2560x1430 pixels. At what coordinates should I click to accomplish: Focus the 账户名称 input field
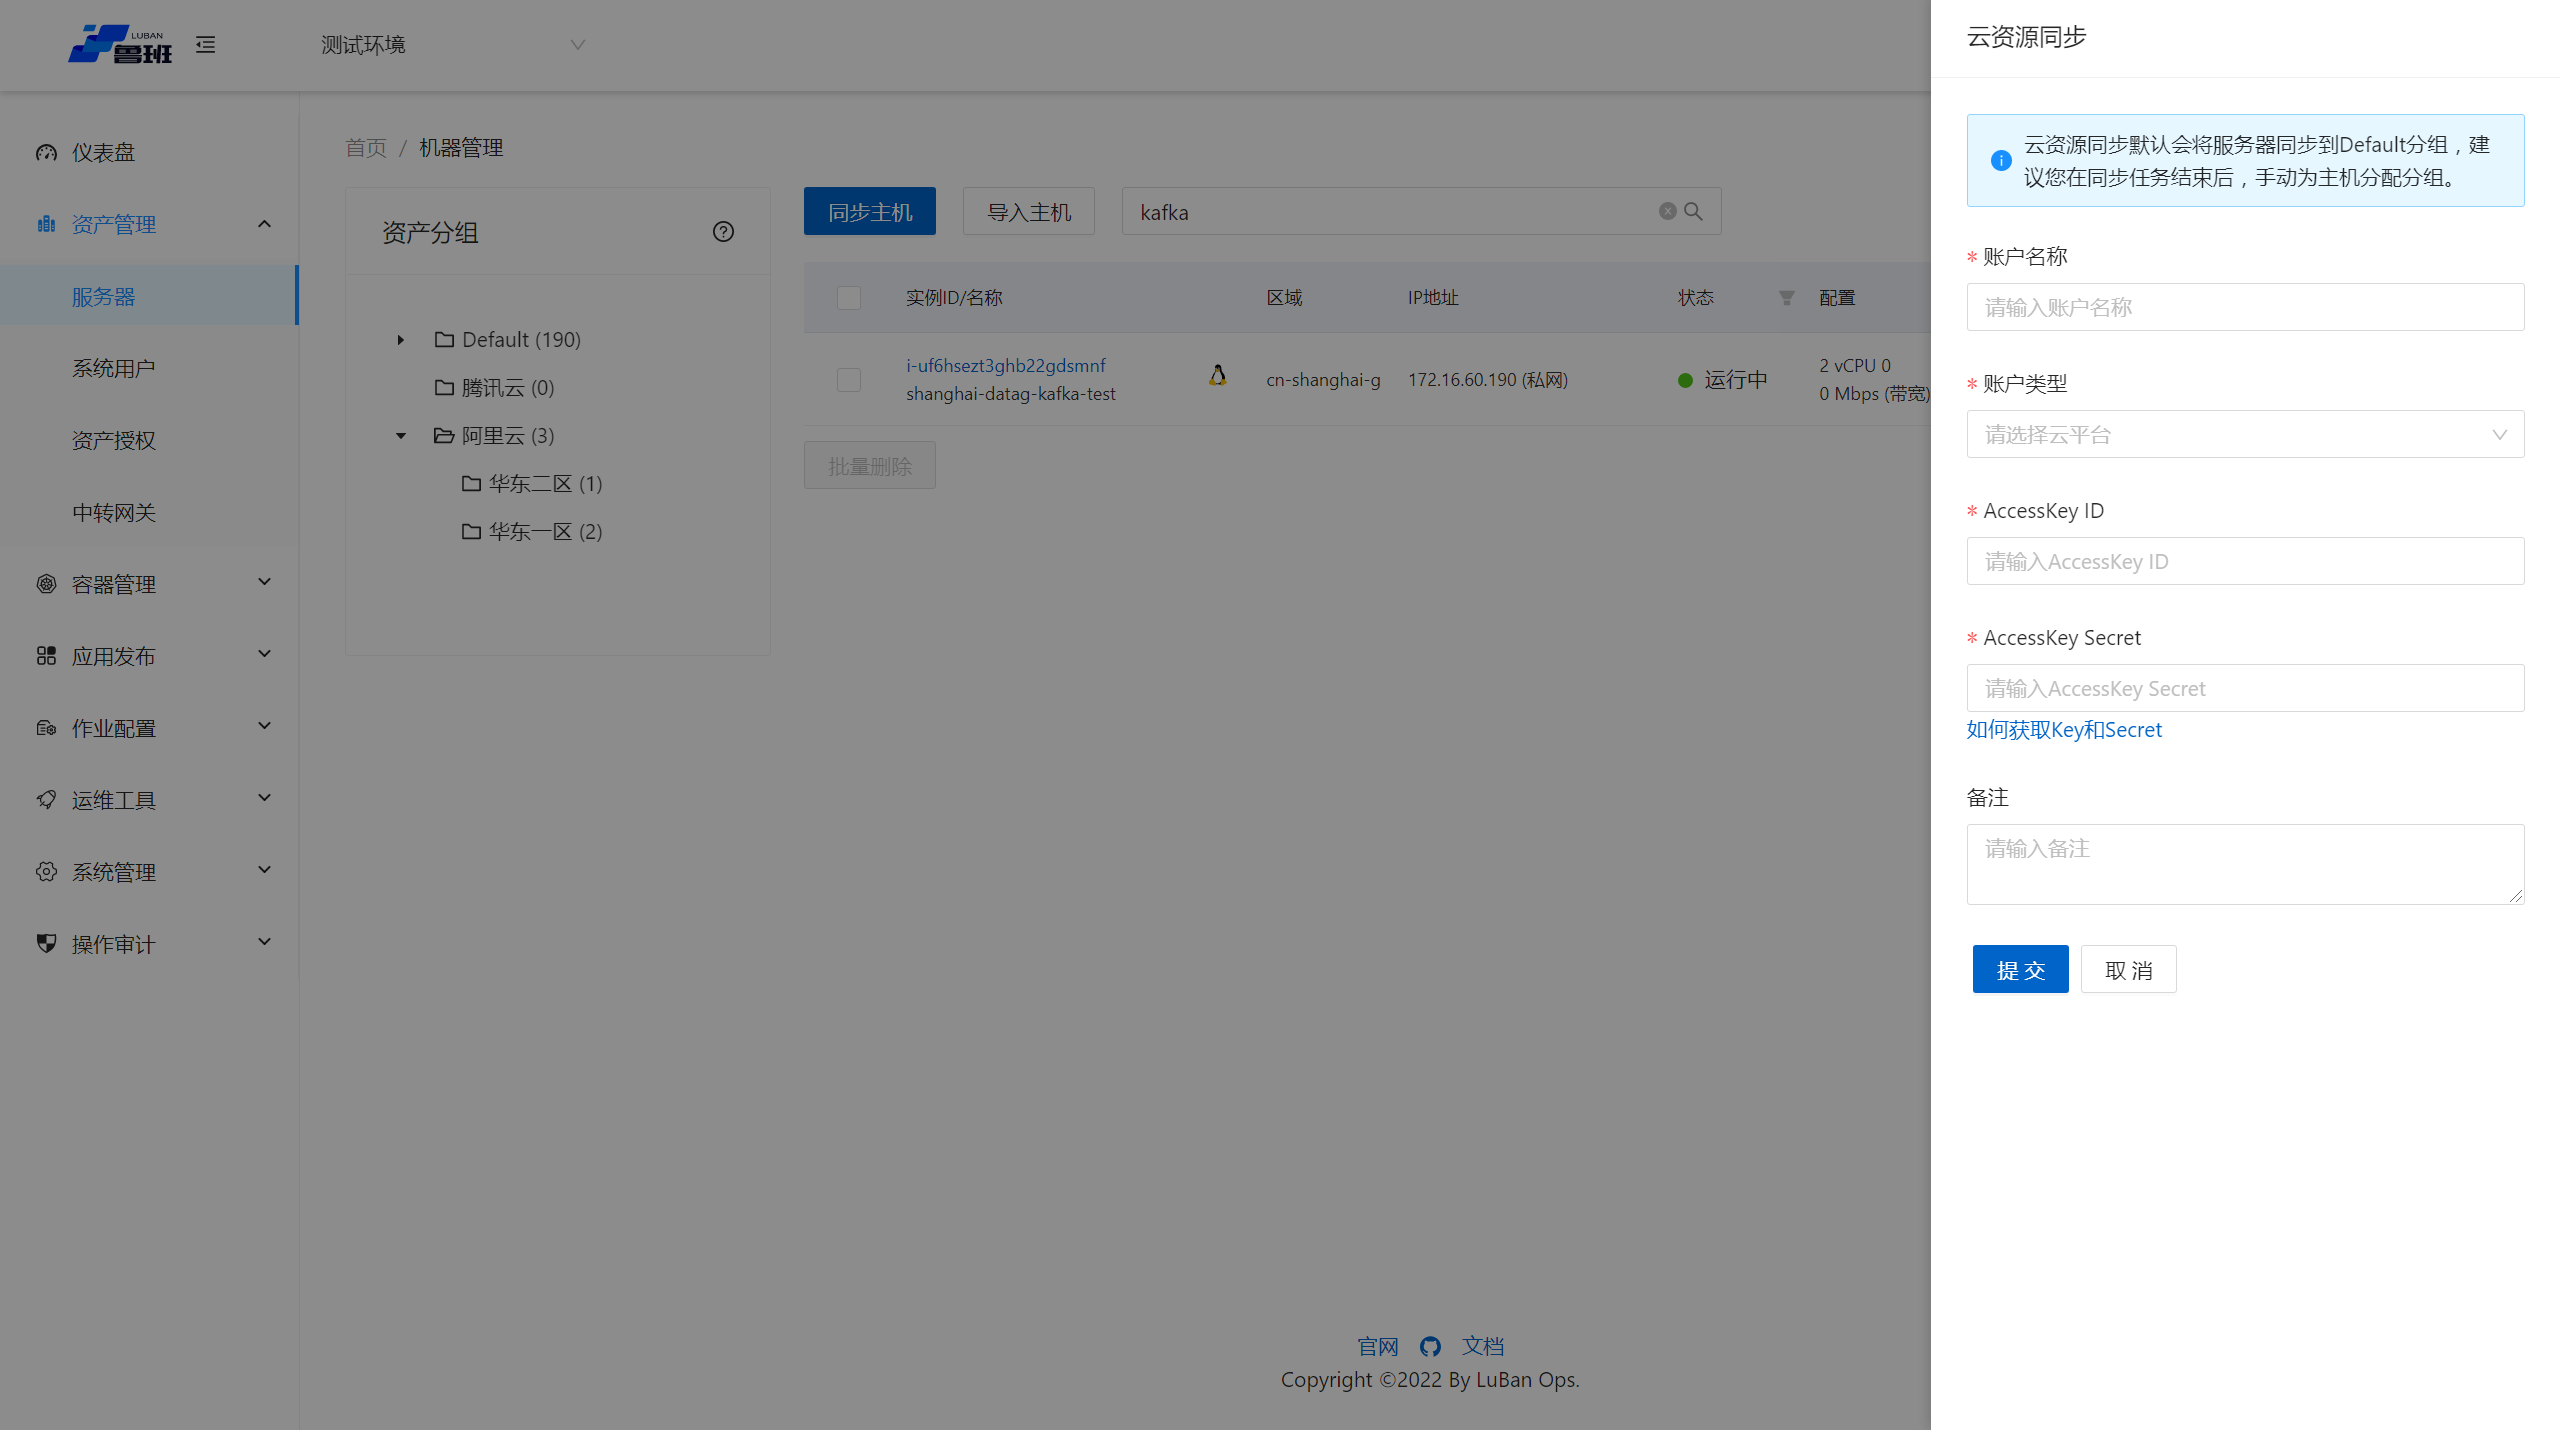pos(2245,307)
